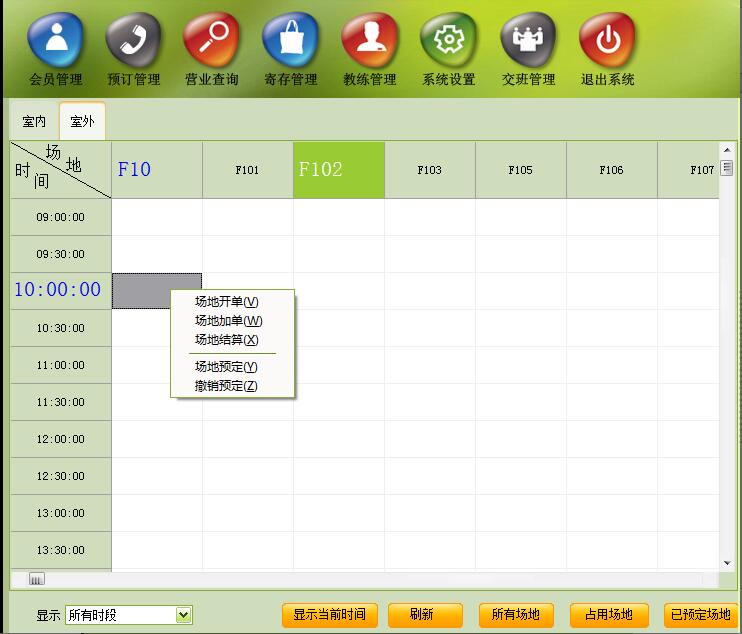The image size is (742, 634).
Task: Click the 10:00:00 time row header
Action: [61, 291]
